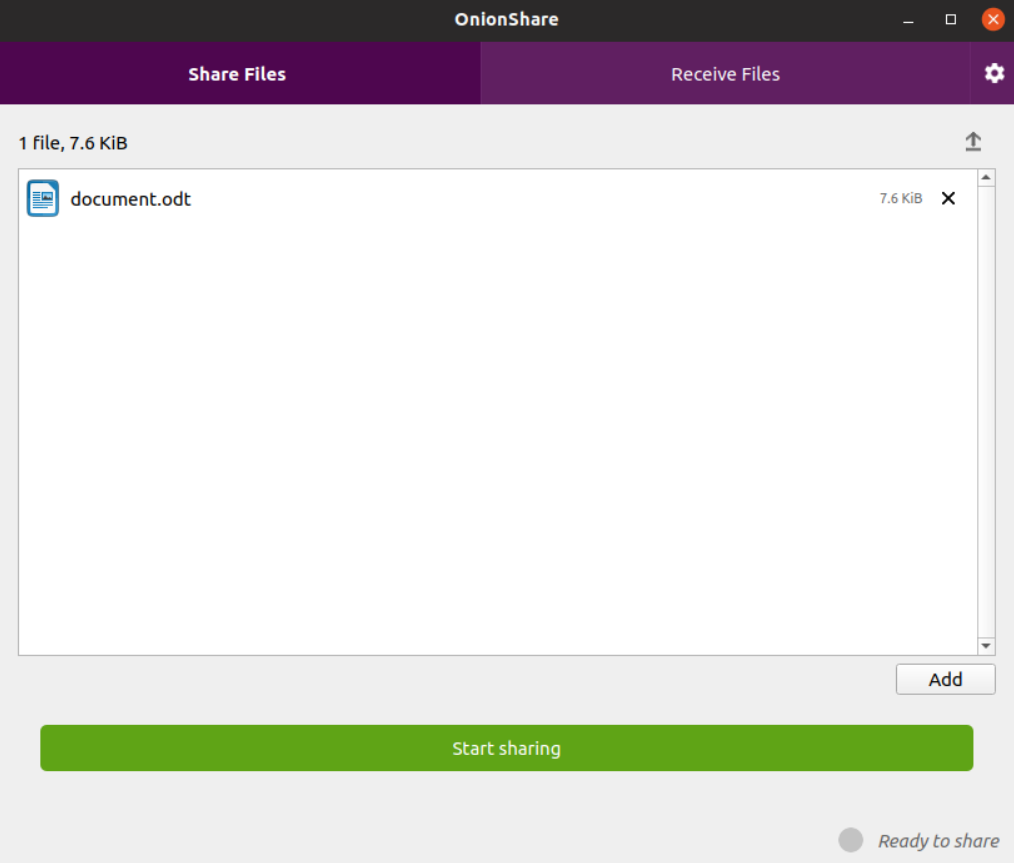Close the OnionShare window
The height and width of the screenshot is (863, 1014).
(993, 20)
